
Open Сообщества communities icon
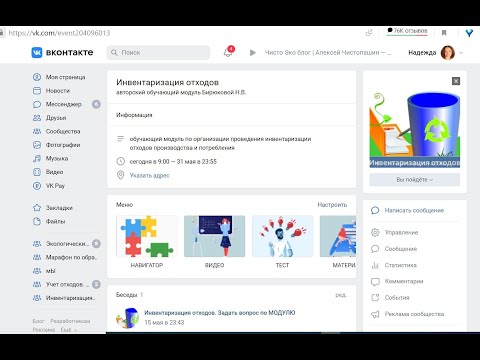(37, 131)
